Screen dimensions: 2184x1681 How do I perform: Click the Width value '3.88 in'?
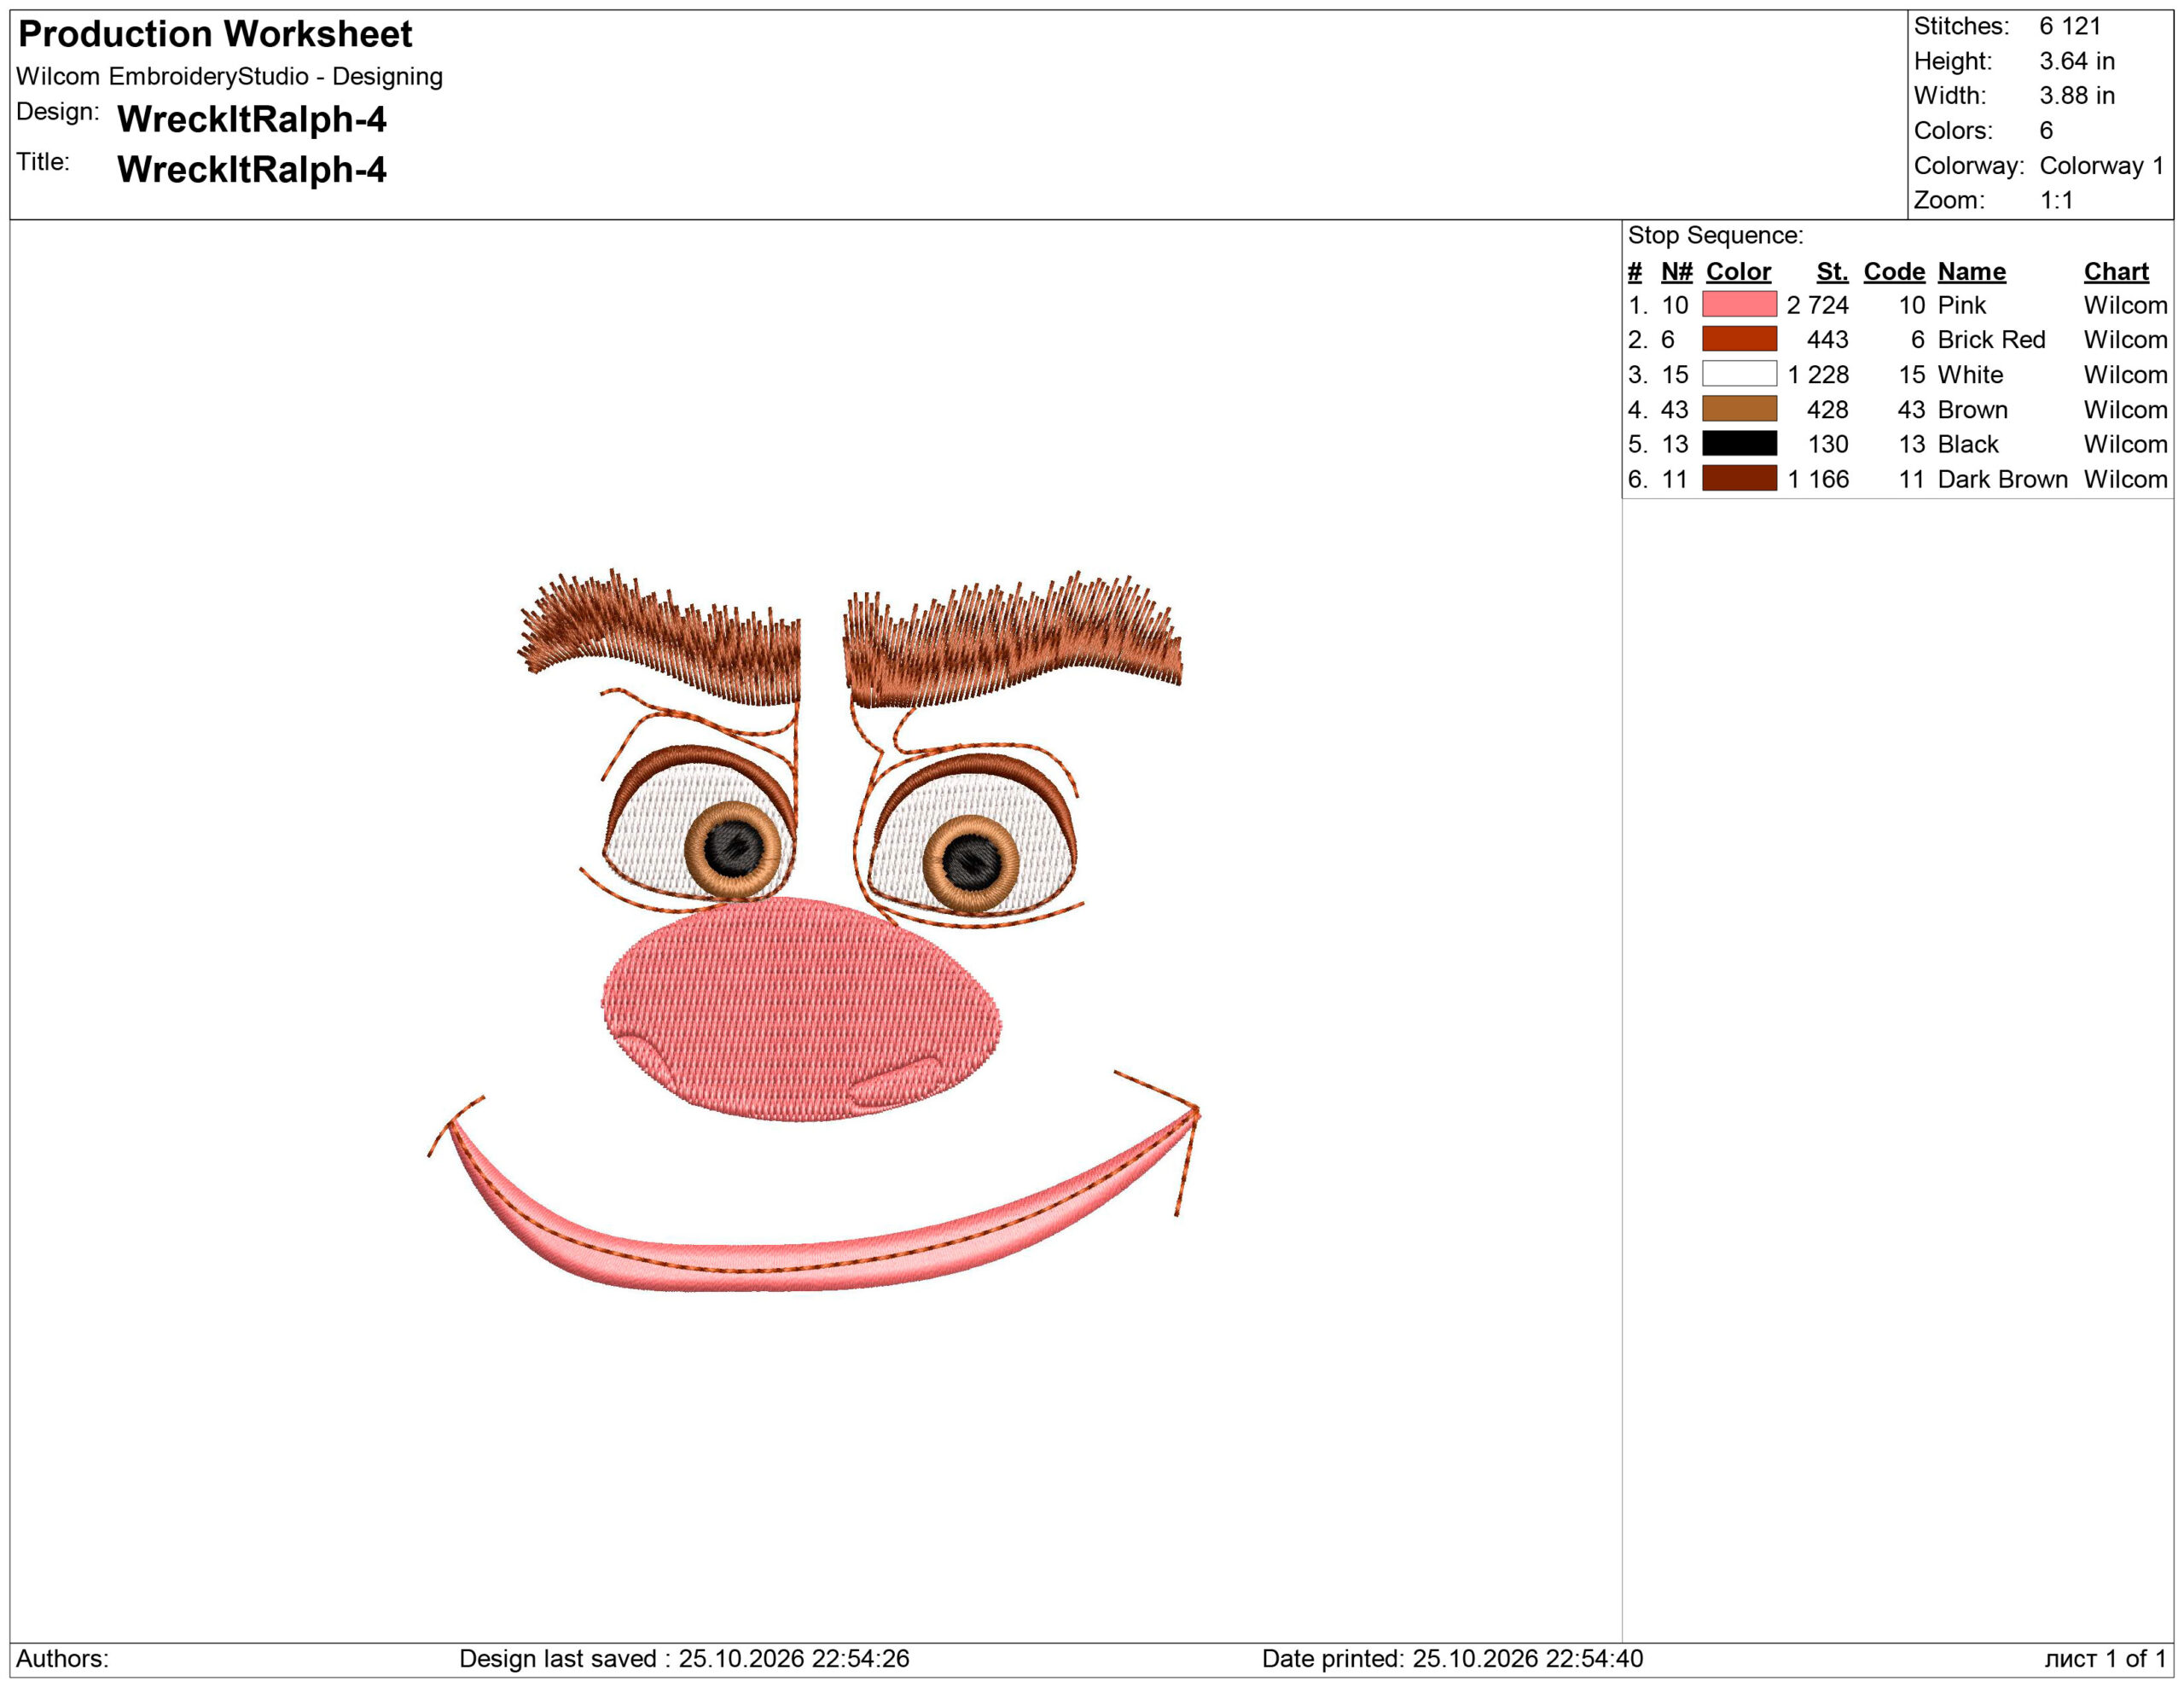pos(2077,95)
